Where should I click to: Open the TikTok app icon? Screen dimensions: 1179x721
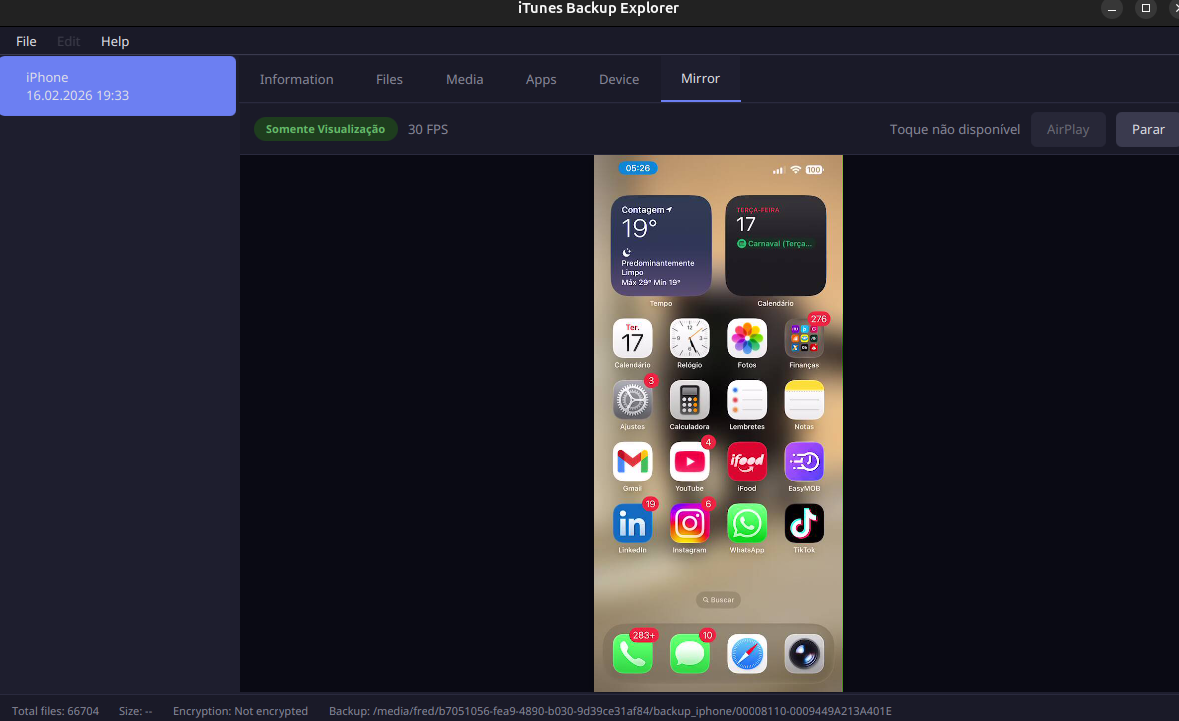click(x=804, y=523)
